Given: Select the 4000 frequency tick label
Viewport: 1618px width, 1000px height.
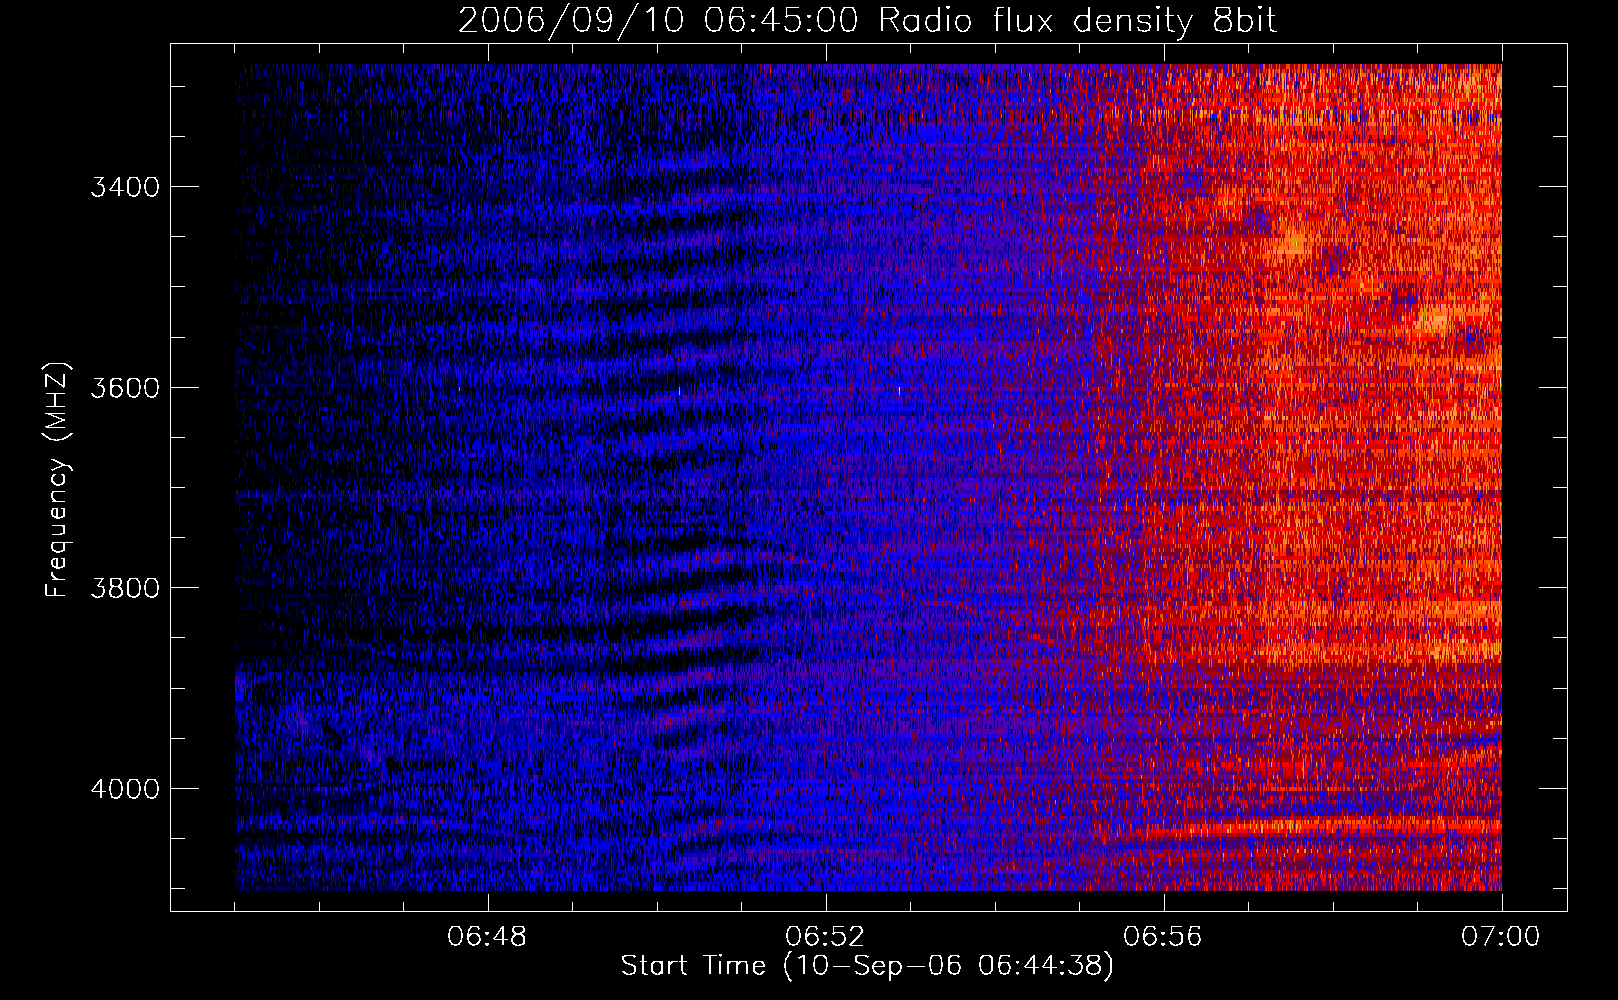Looking at the screenshot, I should pyautogui.click(x=125, y=789).
